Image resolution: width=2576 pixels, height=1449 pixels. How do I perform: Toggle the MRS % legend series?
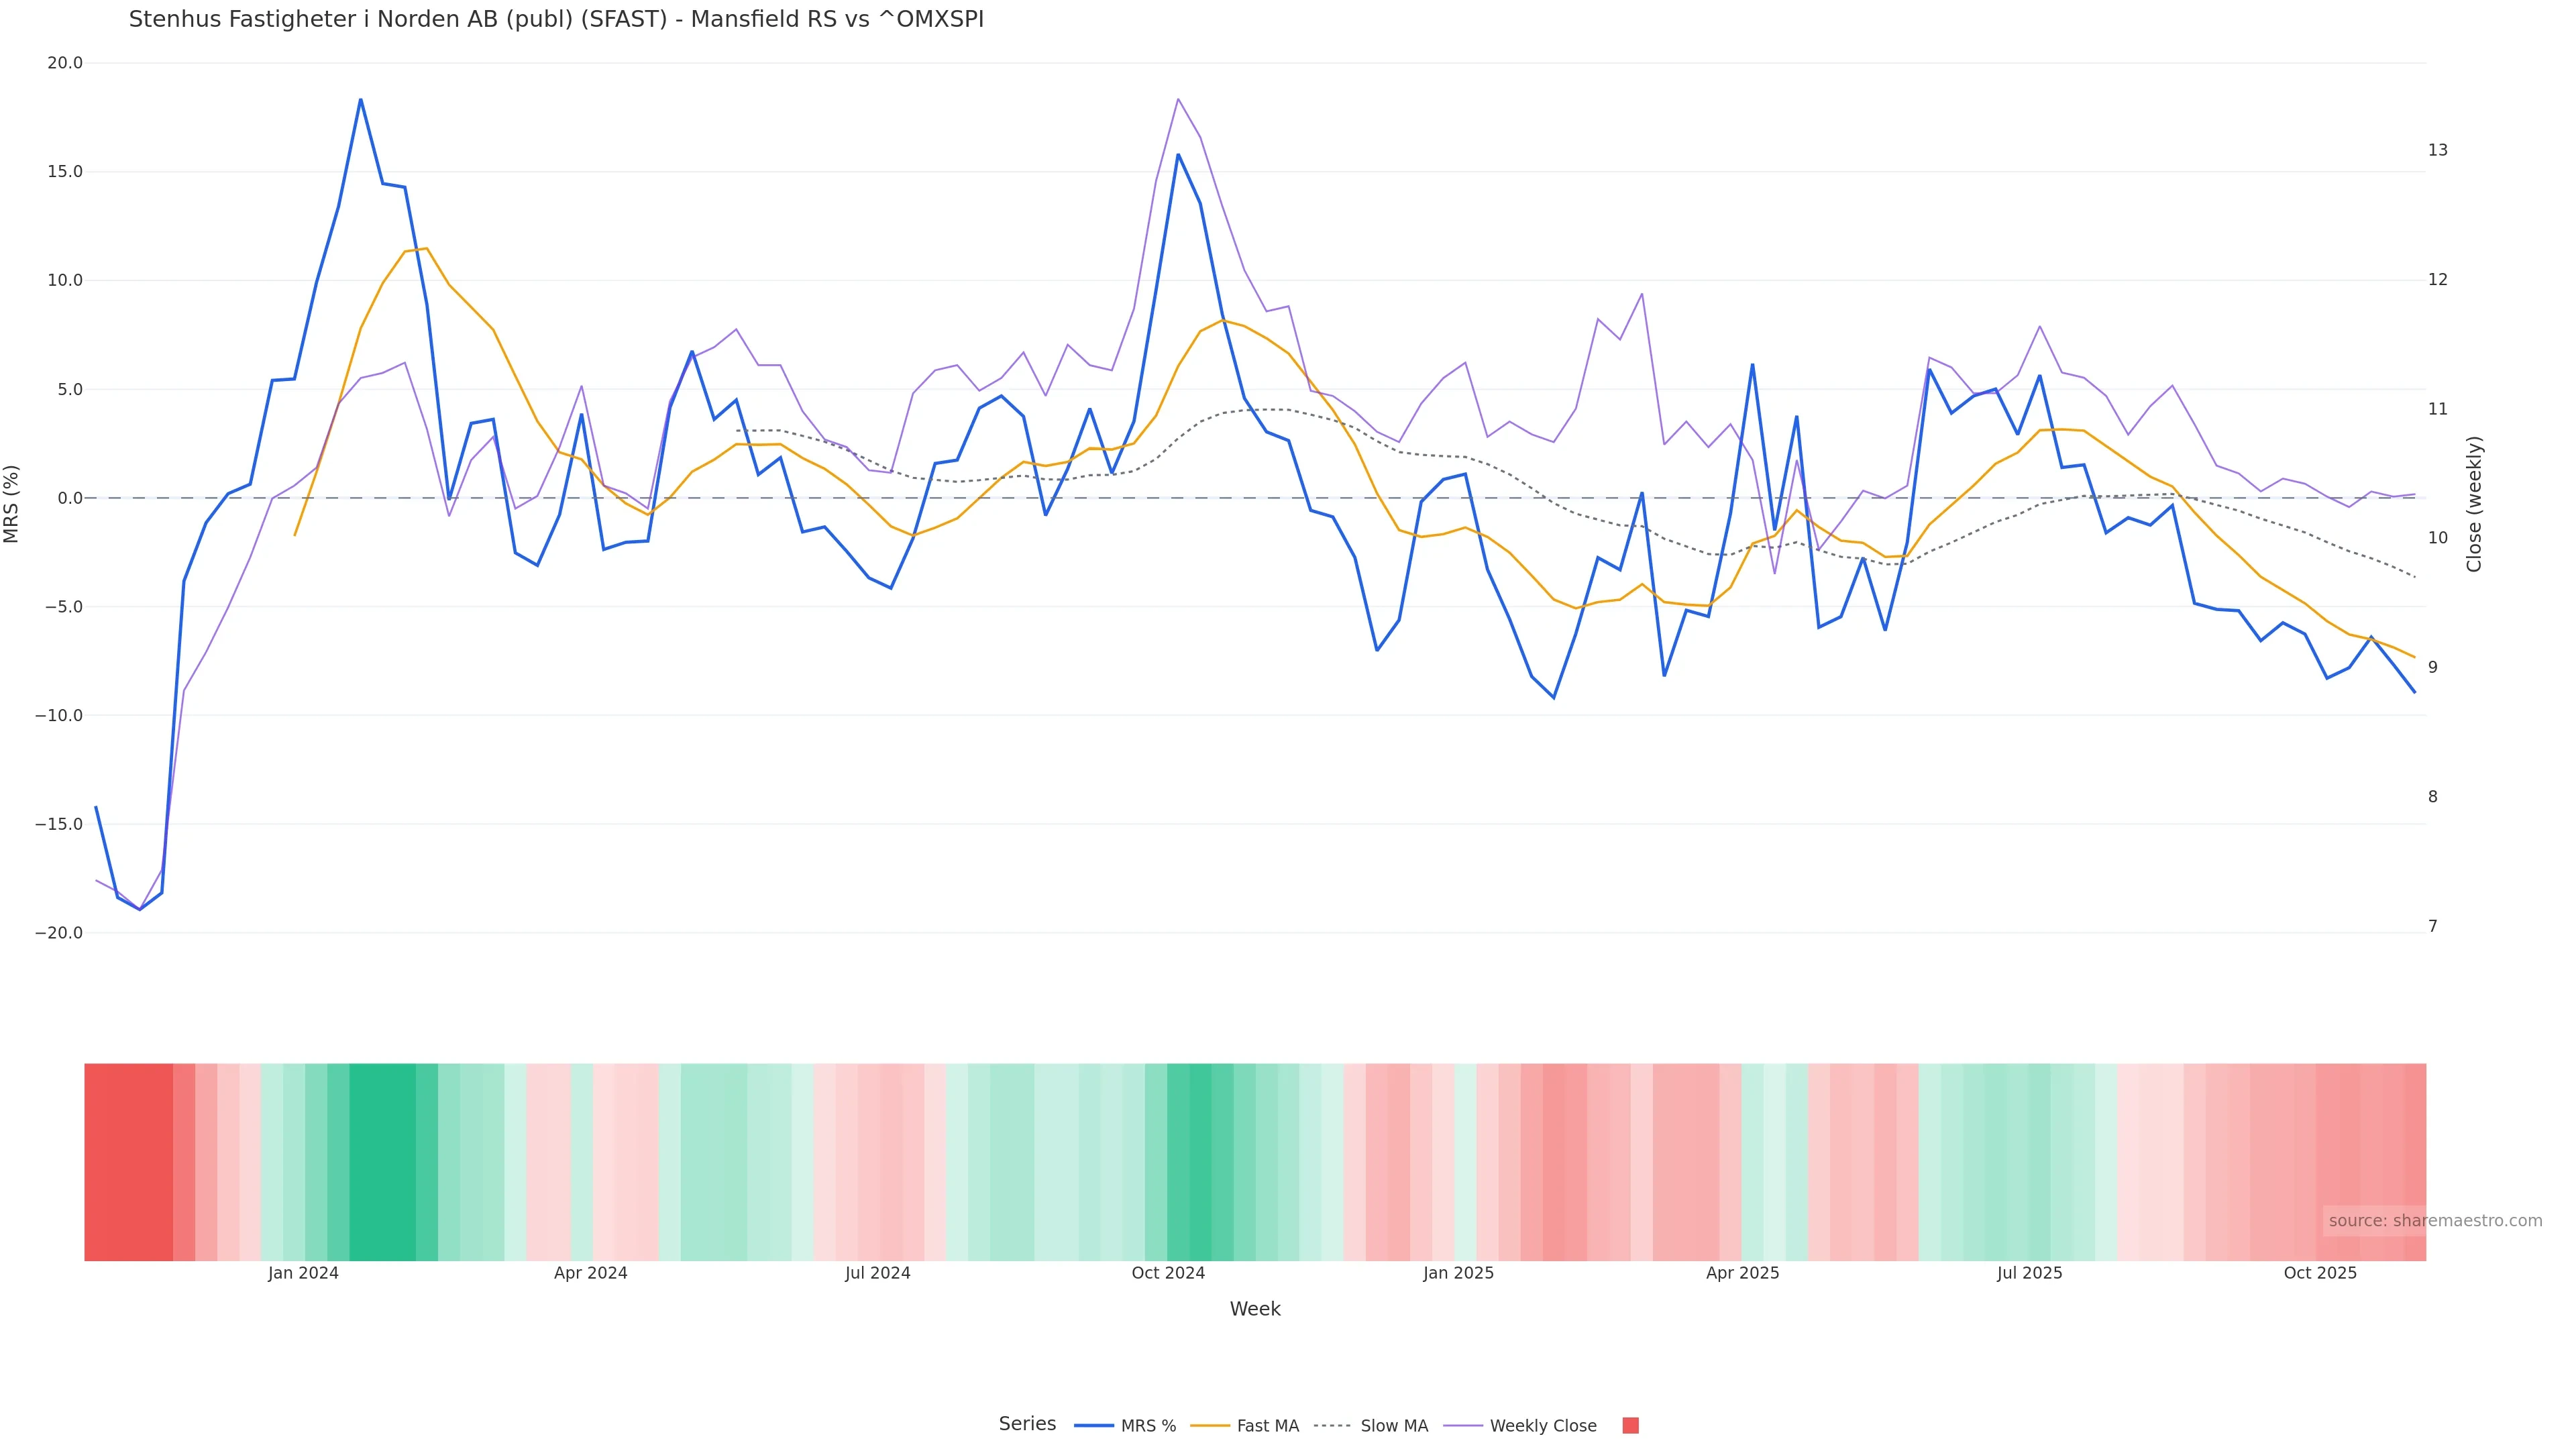click(1147, 1426)
